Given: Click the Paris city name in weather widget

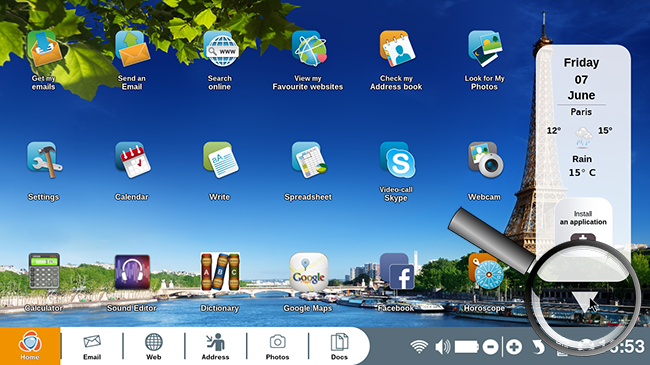Looking at the screenshot, I should click(x=581, y=112).
